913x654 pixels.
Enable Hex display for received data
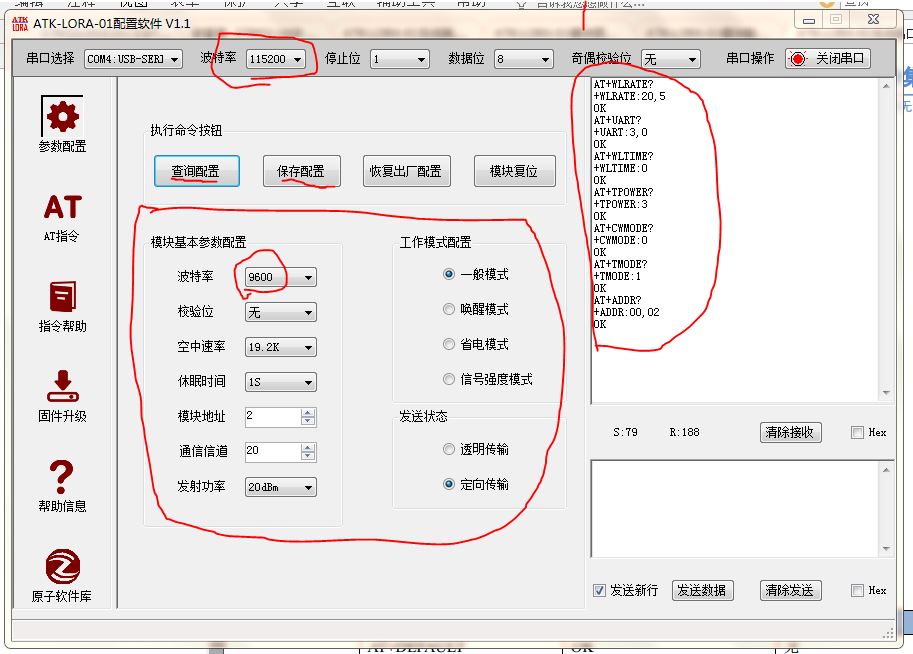click(857, 432)
